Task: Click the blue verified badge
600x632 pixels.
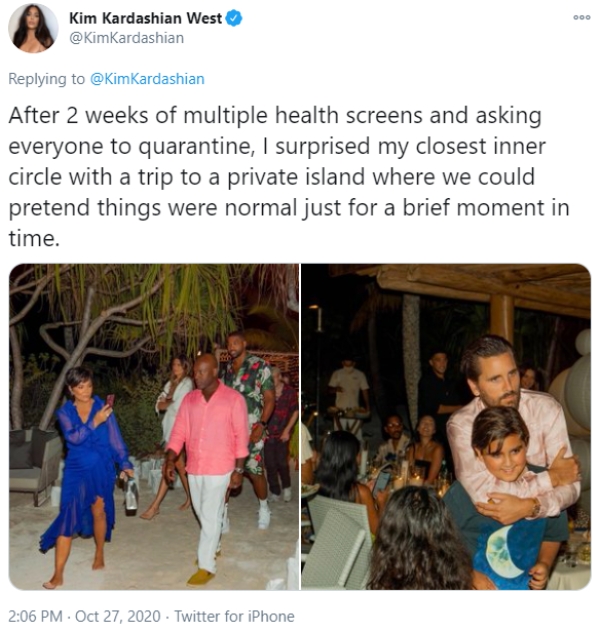Action: tap(234, 19)
